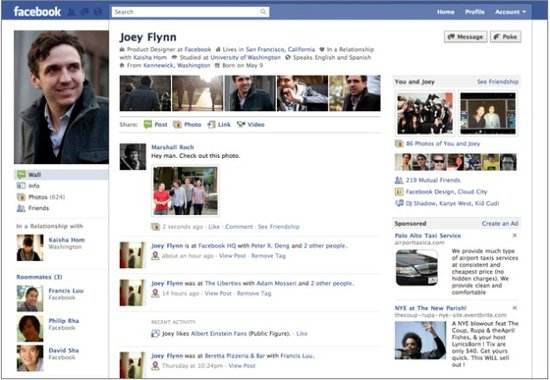Click See Friendship in You and Joey
Viewport: 550px width, 380px height.
tap(497, 82)
